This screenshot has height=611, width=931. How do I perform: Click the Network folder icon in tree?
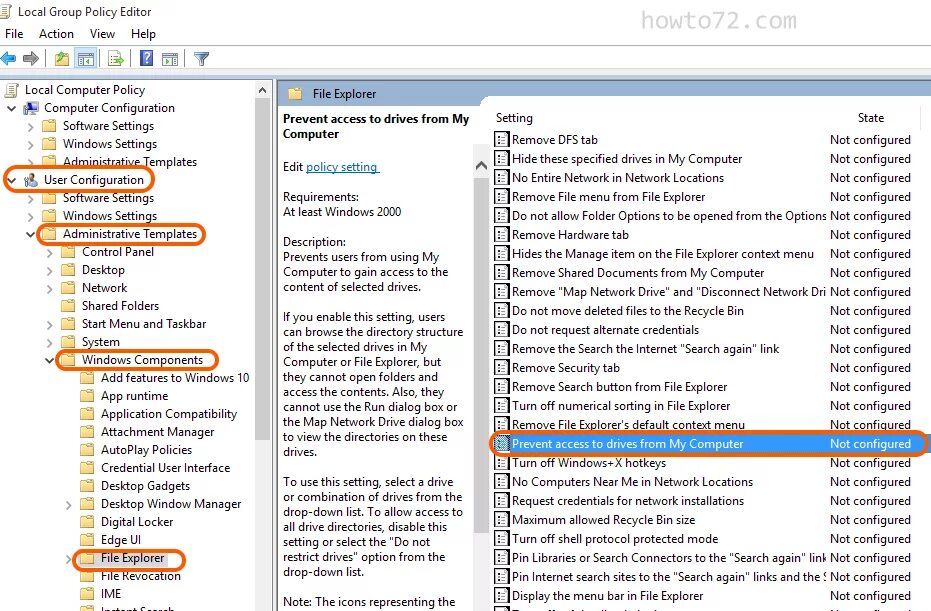point(69,288)
